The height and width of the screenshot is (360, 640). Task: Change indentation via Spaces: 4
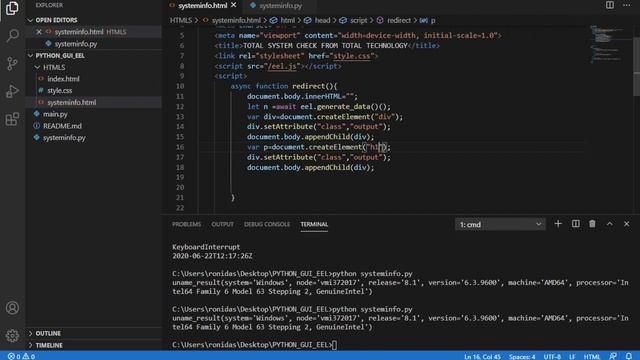click(522, 356)
